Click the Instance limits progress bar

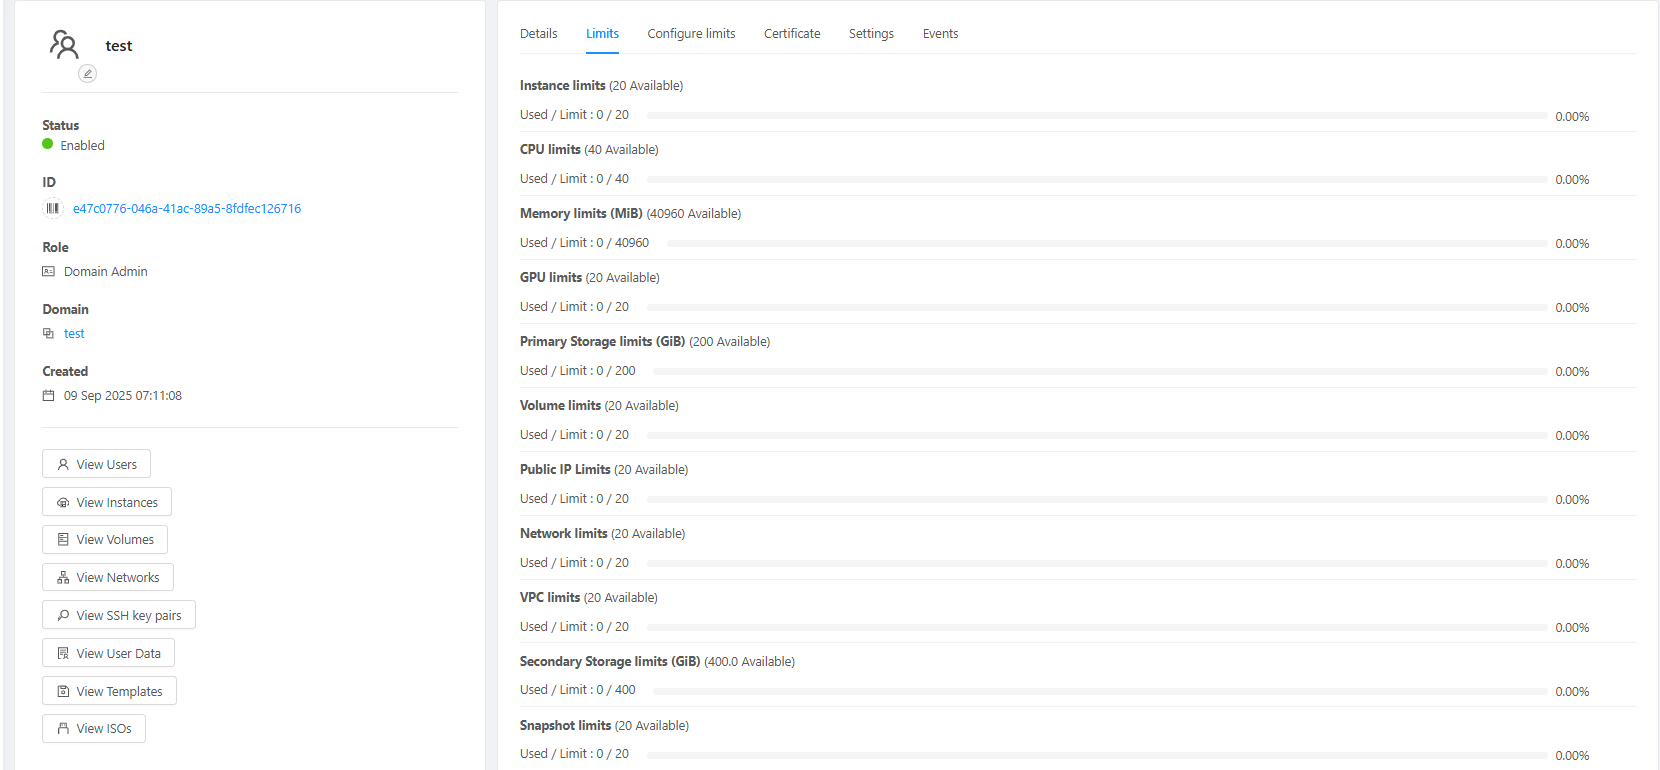[1096, 116]
